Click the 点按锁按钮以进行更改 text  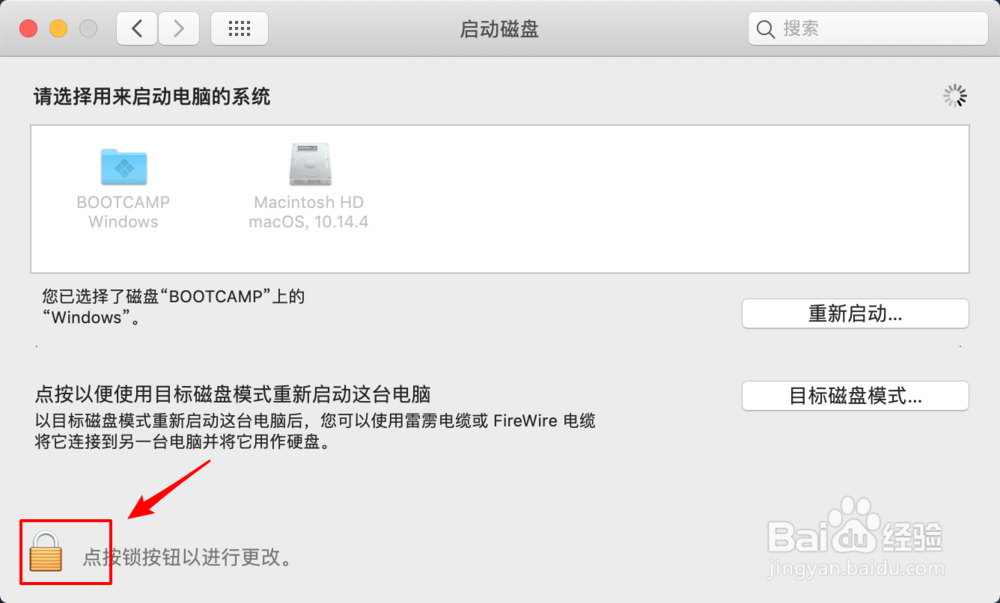(189, 557)
